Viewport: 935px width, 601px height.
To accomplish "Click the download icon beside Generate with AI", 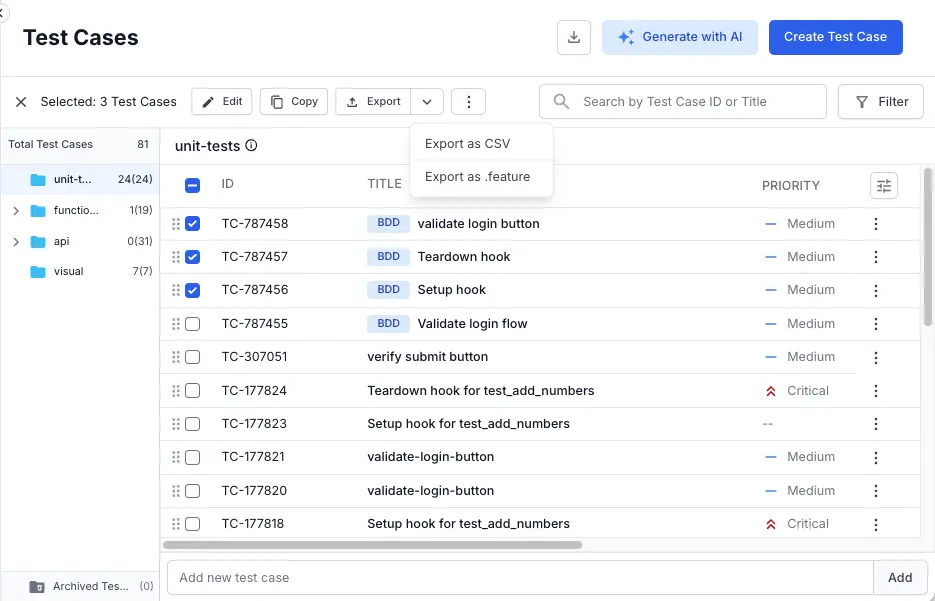I will click(574, 37).
